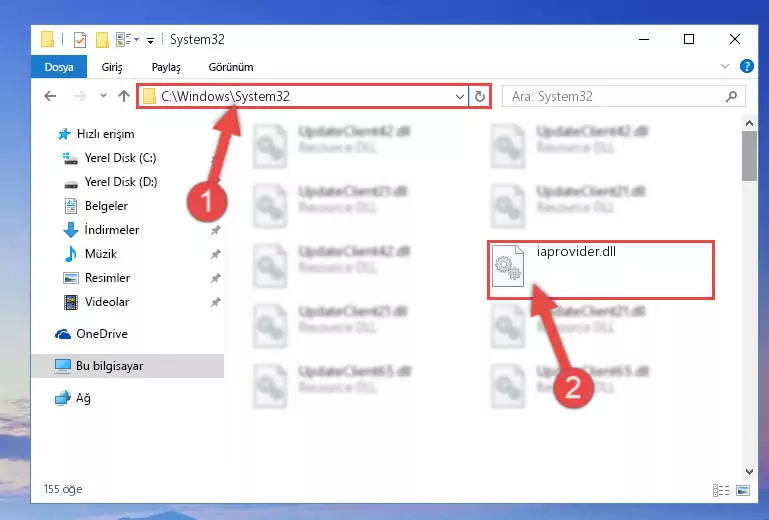Image resolution: width=769 pixels, height=520 pixels.
Task: Click the scrollbar down arrow
Action: pyautogui.click(x=749, y=472)
